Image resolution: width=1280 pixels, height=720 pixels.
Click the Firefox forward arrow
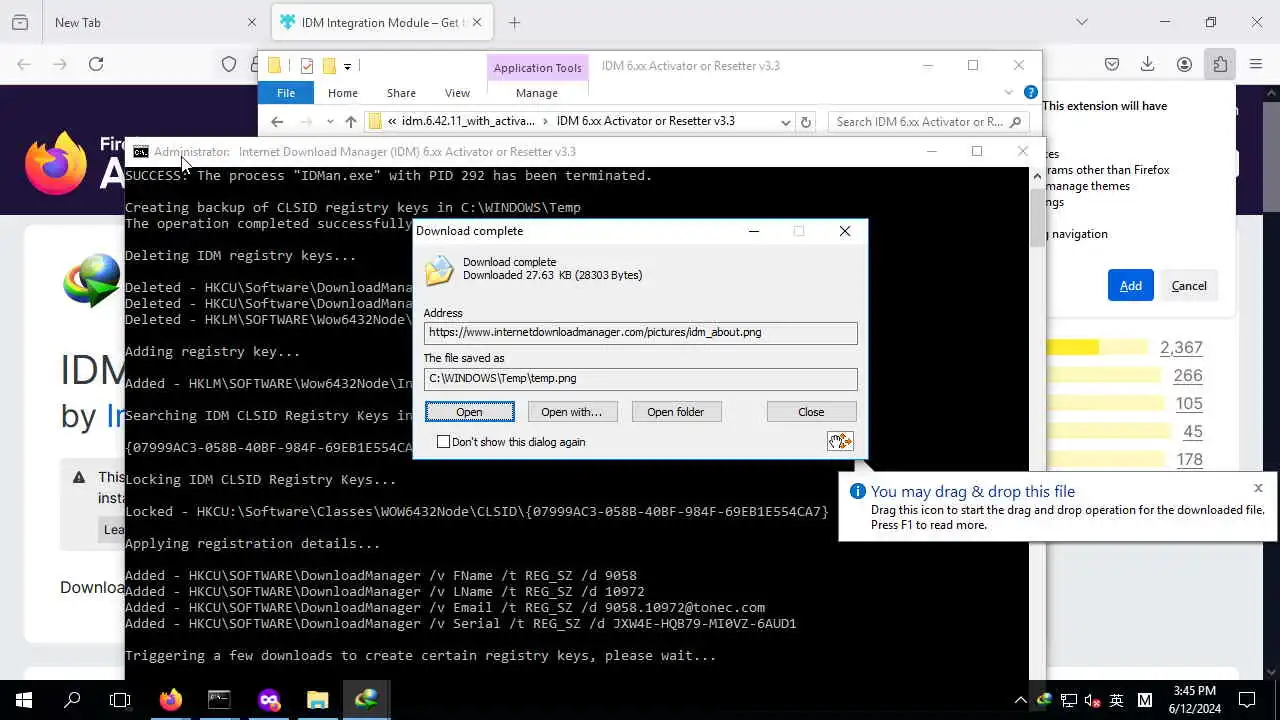tap(60, 64)
